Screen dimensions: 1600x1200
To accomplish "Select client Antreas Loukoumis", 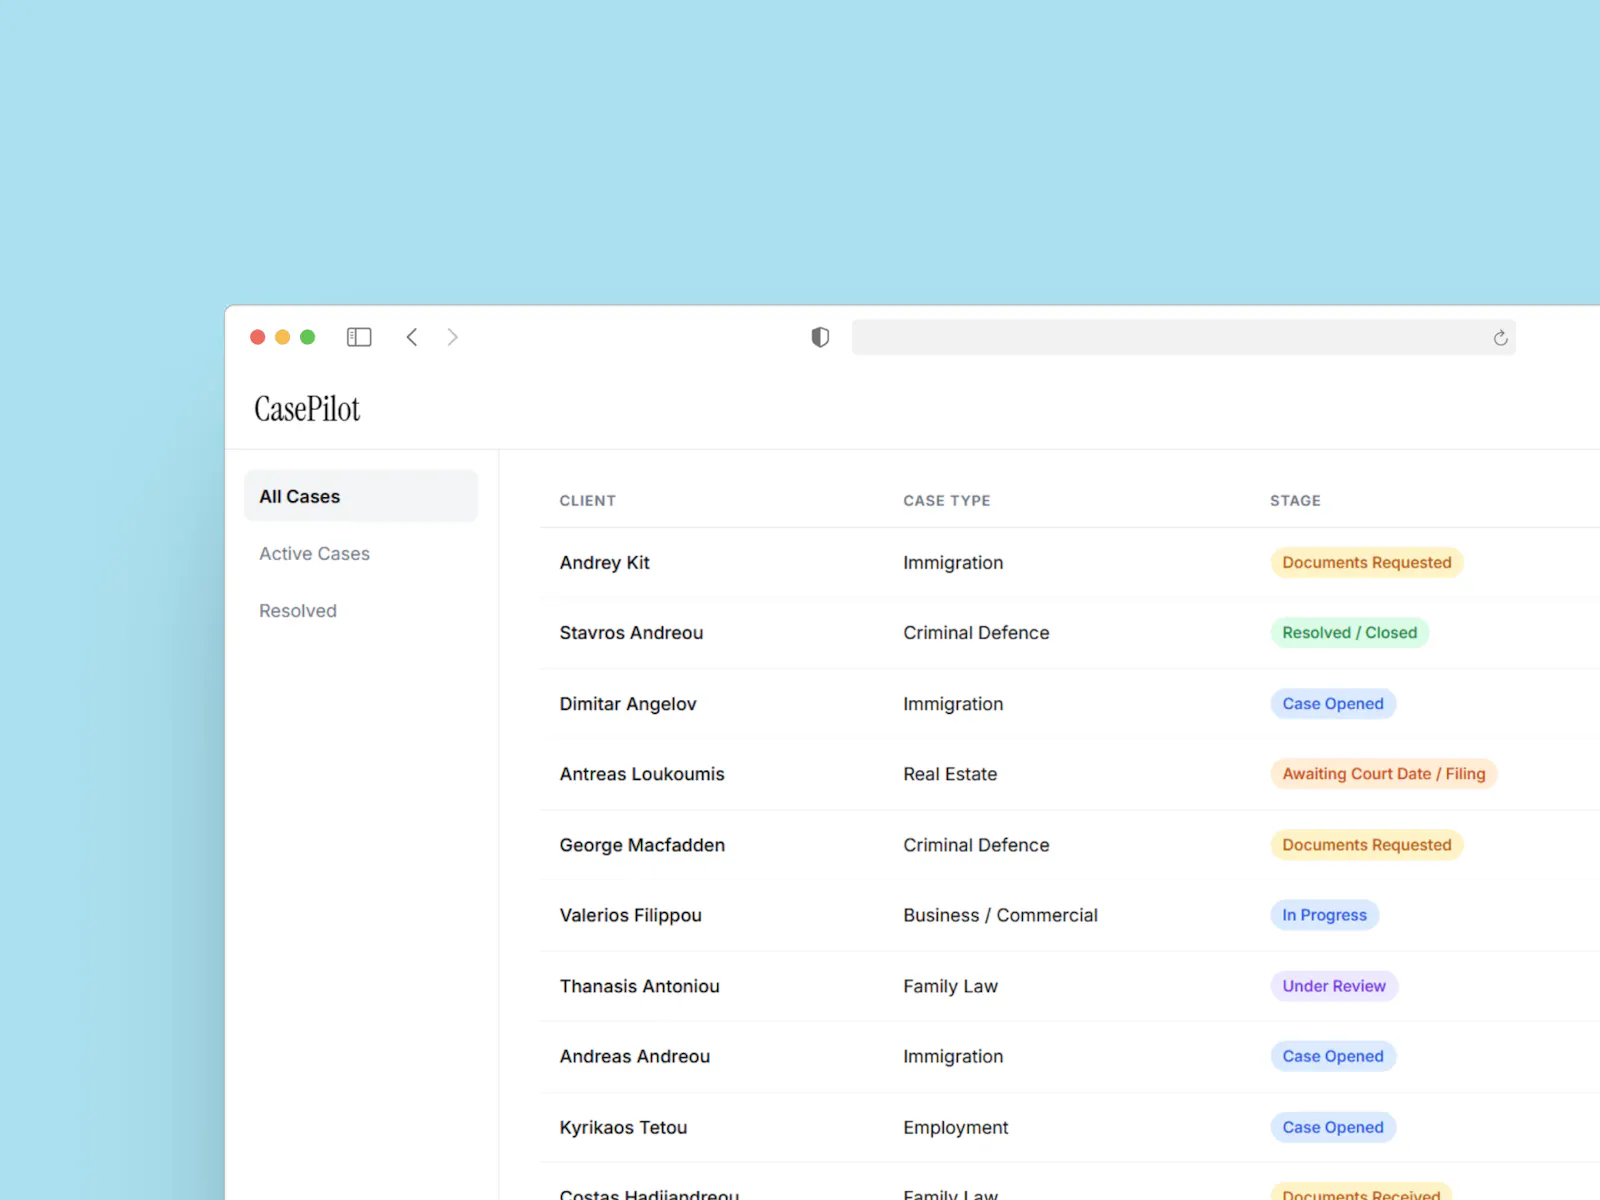I will [x=642, y=773].
